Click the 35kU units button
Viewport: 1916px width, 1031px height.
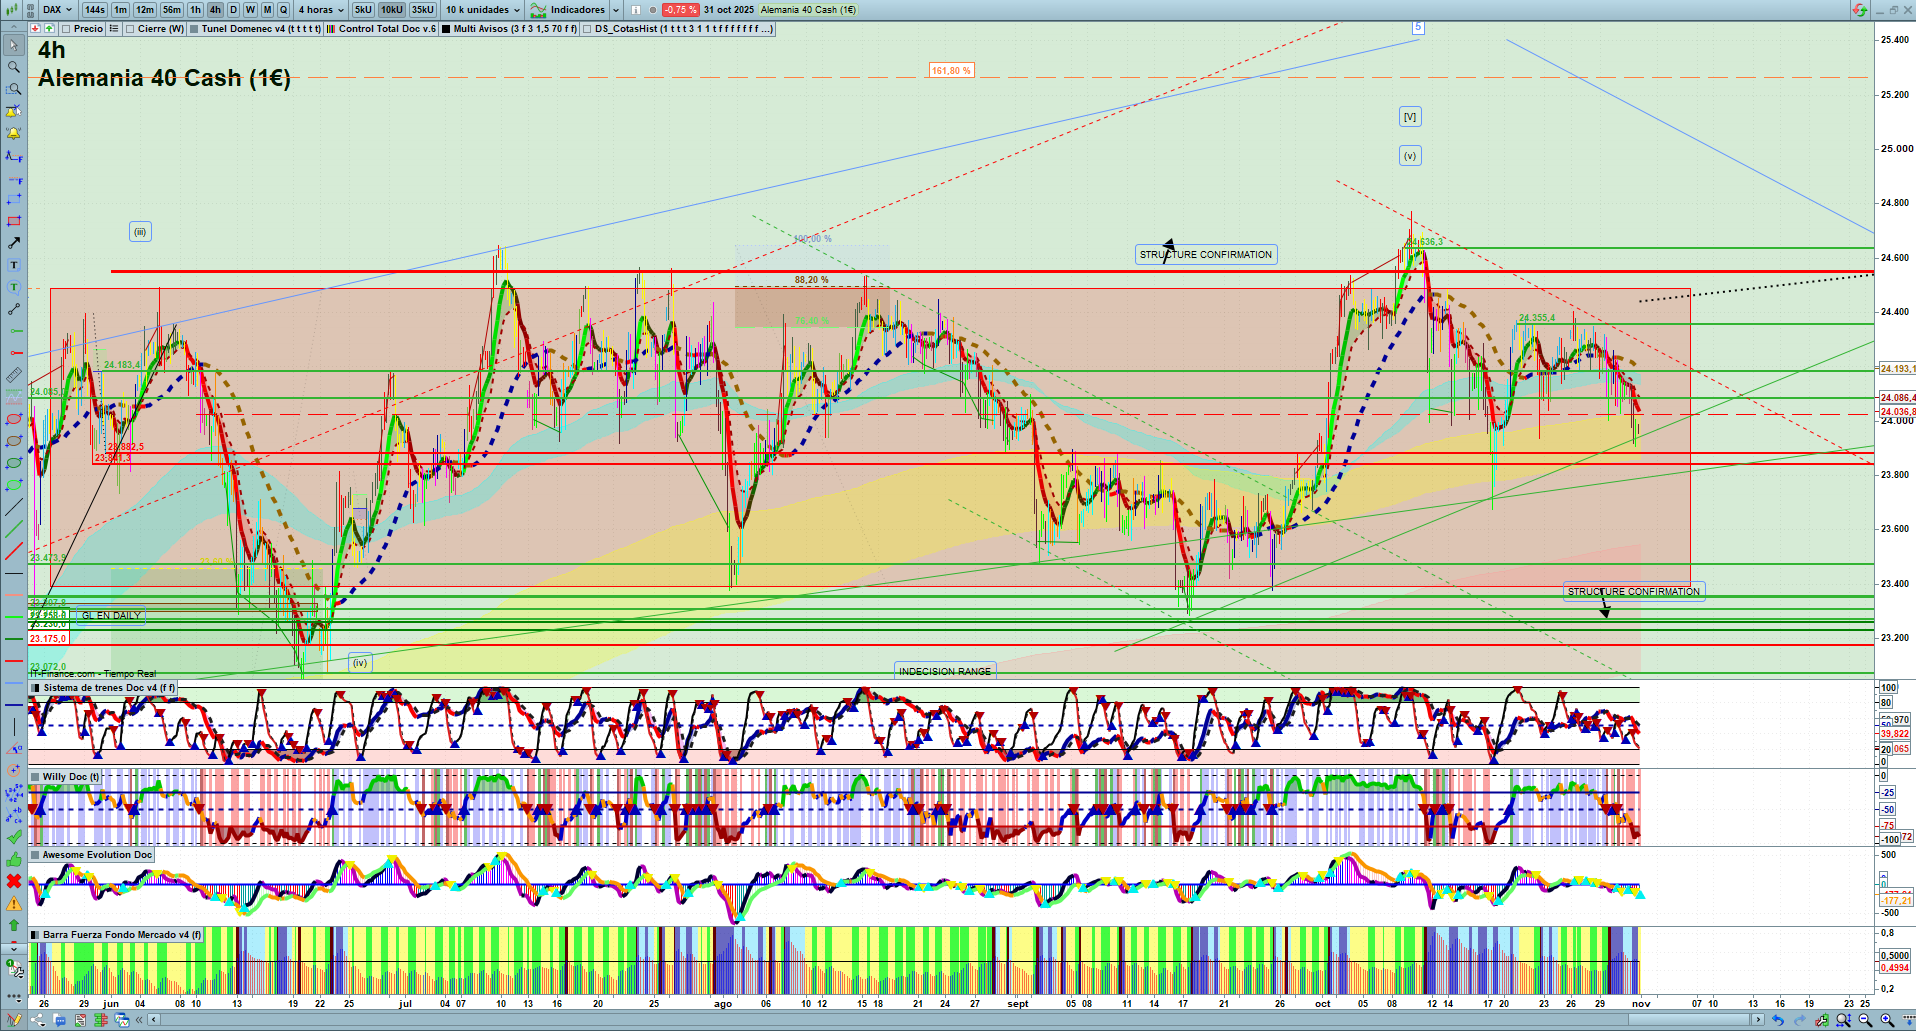pos(423,10)
